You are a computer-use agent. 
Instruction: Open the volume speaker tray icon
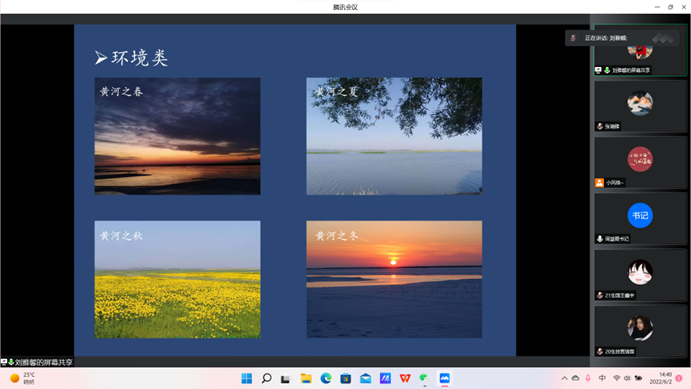pos(627,378)
